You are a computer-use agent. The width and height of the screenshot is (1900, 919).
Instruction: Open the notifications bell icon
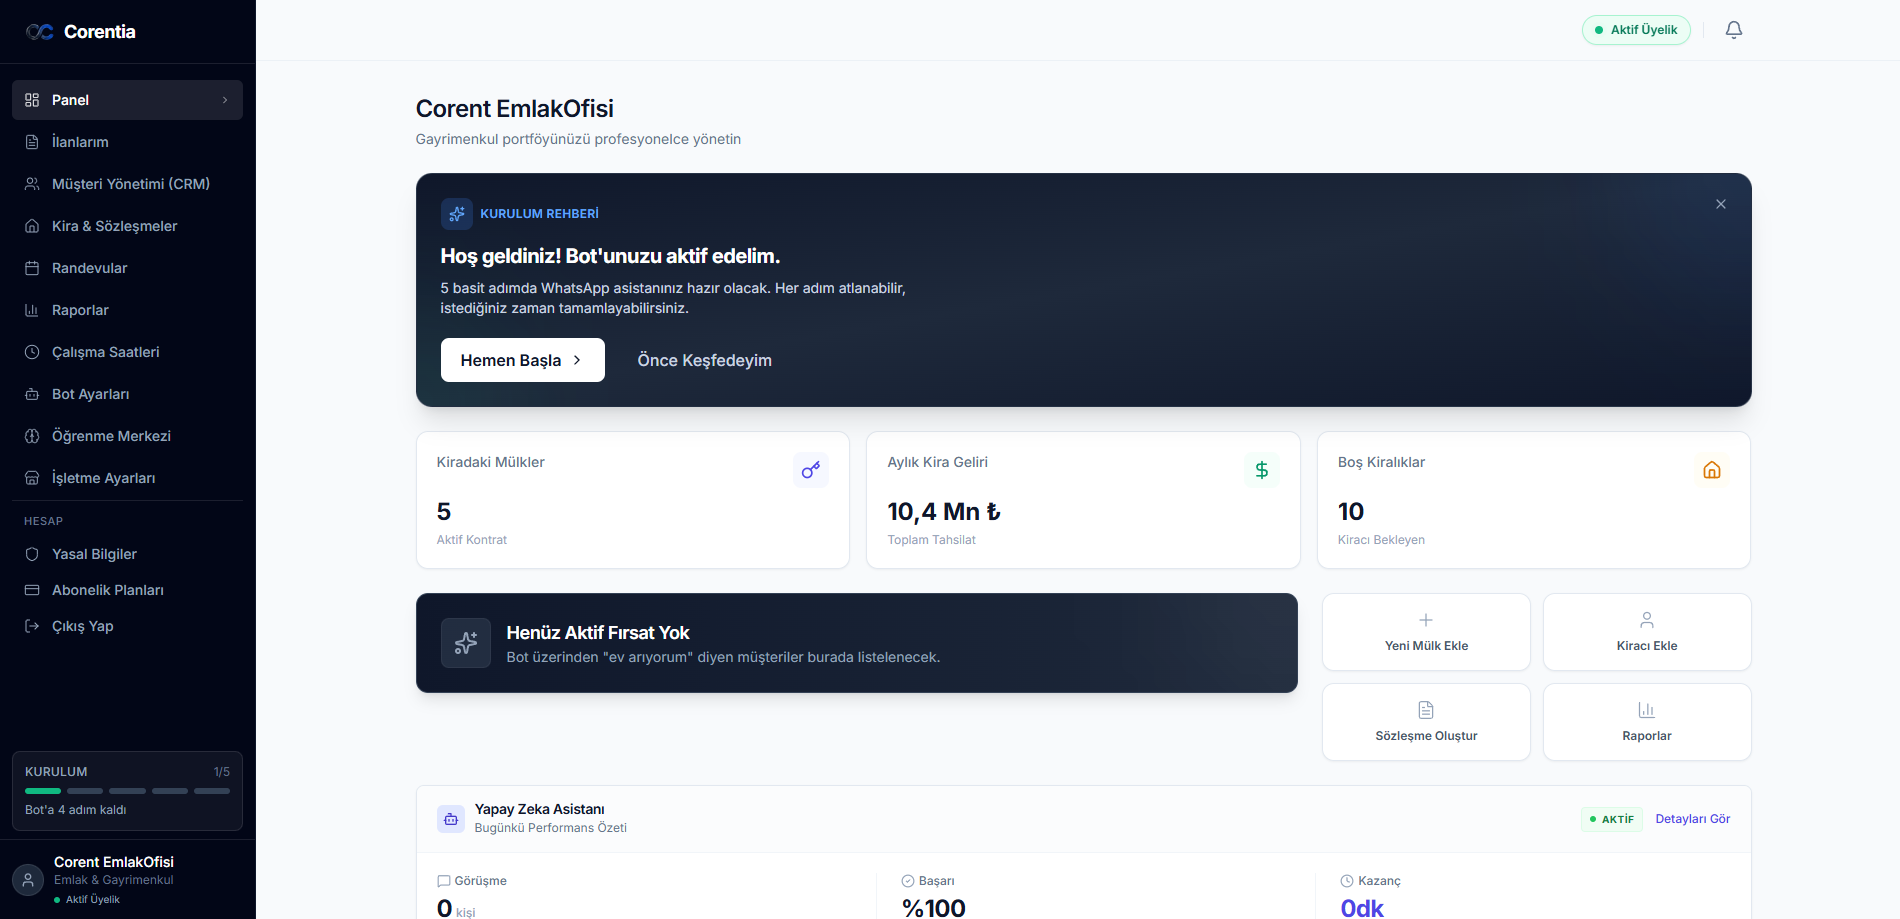tap(1734, 30)
